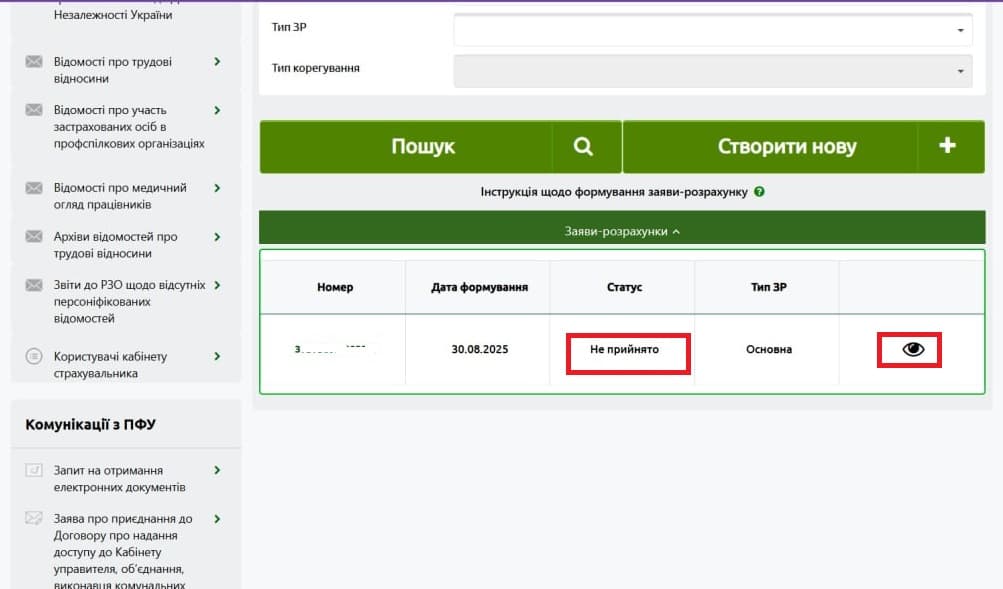This screenshot has height=589, width=1003.
Task: Click the magnifying glass search icon
Action: pos(583,146)
